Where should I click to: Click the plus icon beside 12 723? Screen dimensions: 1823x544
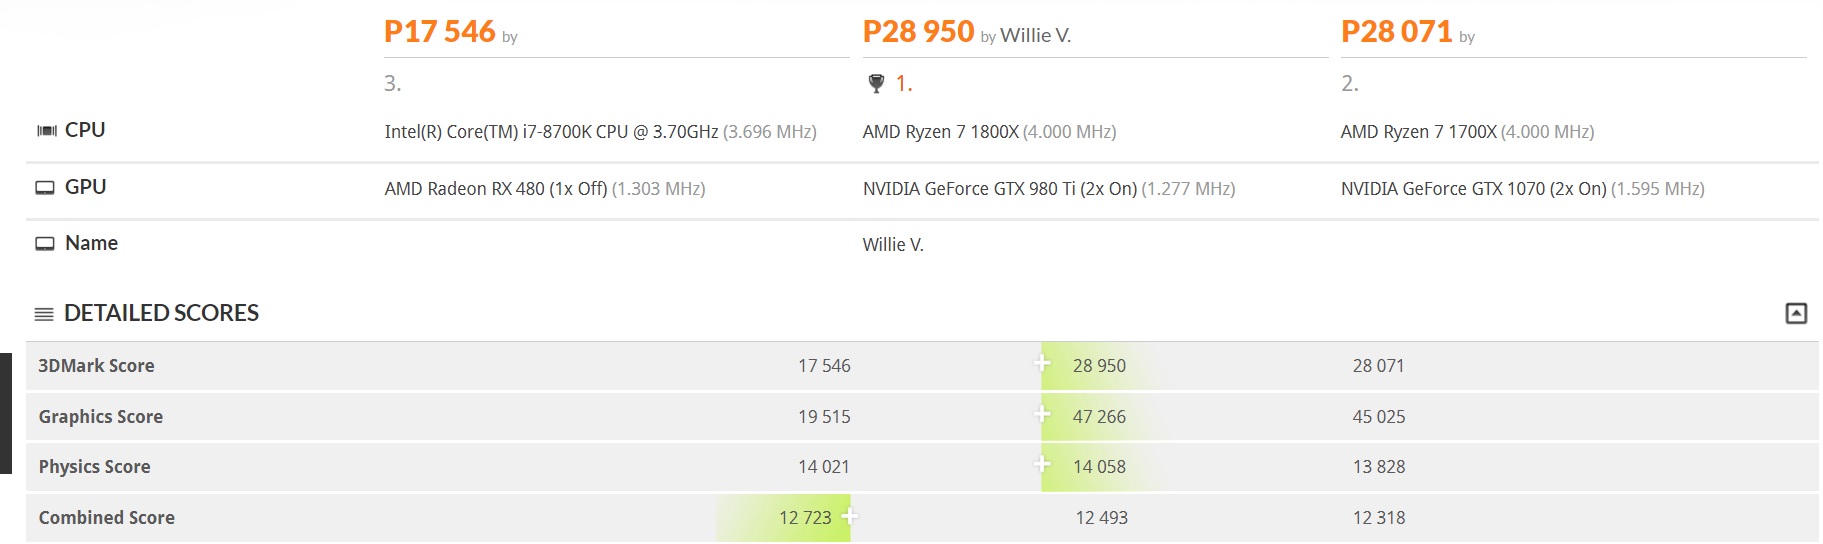850,516
